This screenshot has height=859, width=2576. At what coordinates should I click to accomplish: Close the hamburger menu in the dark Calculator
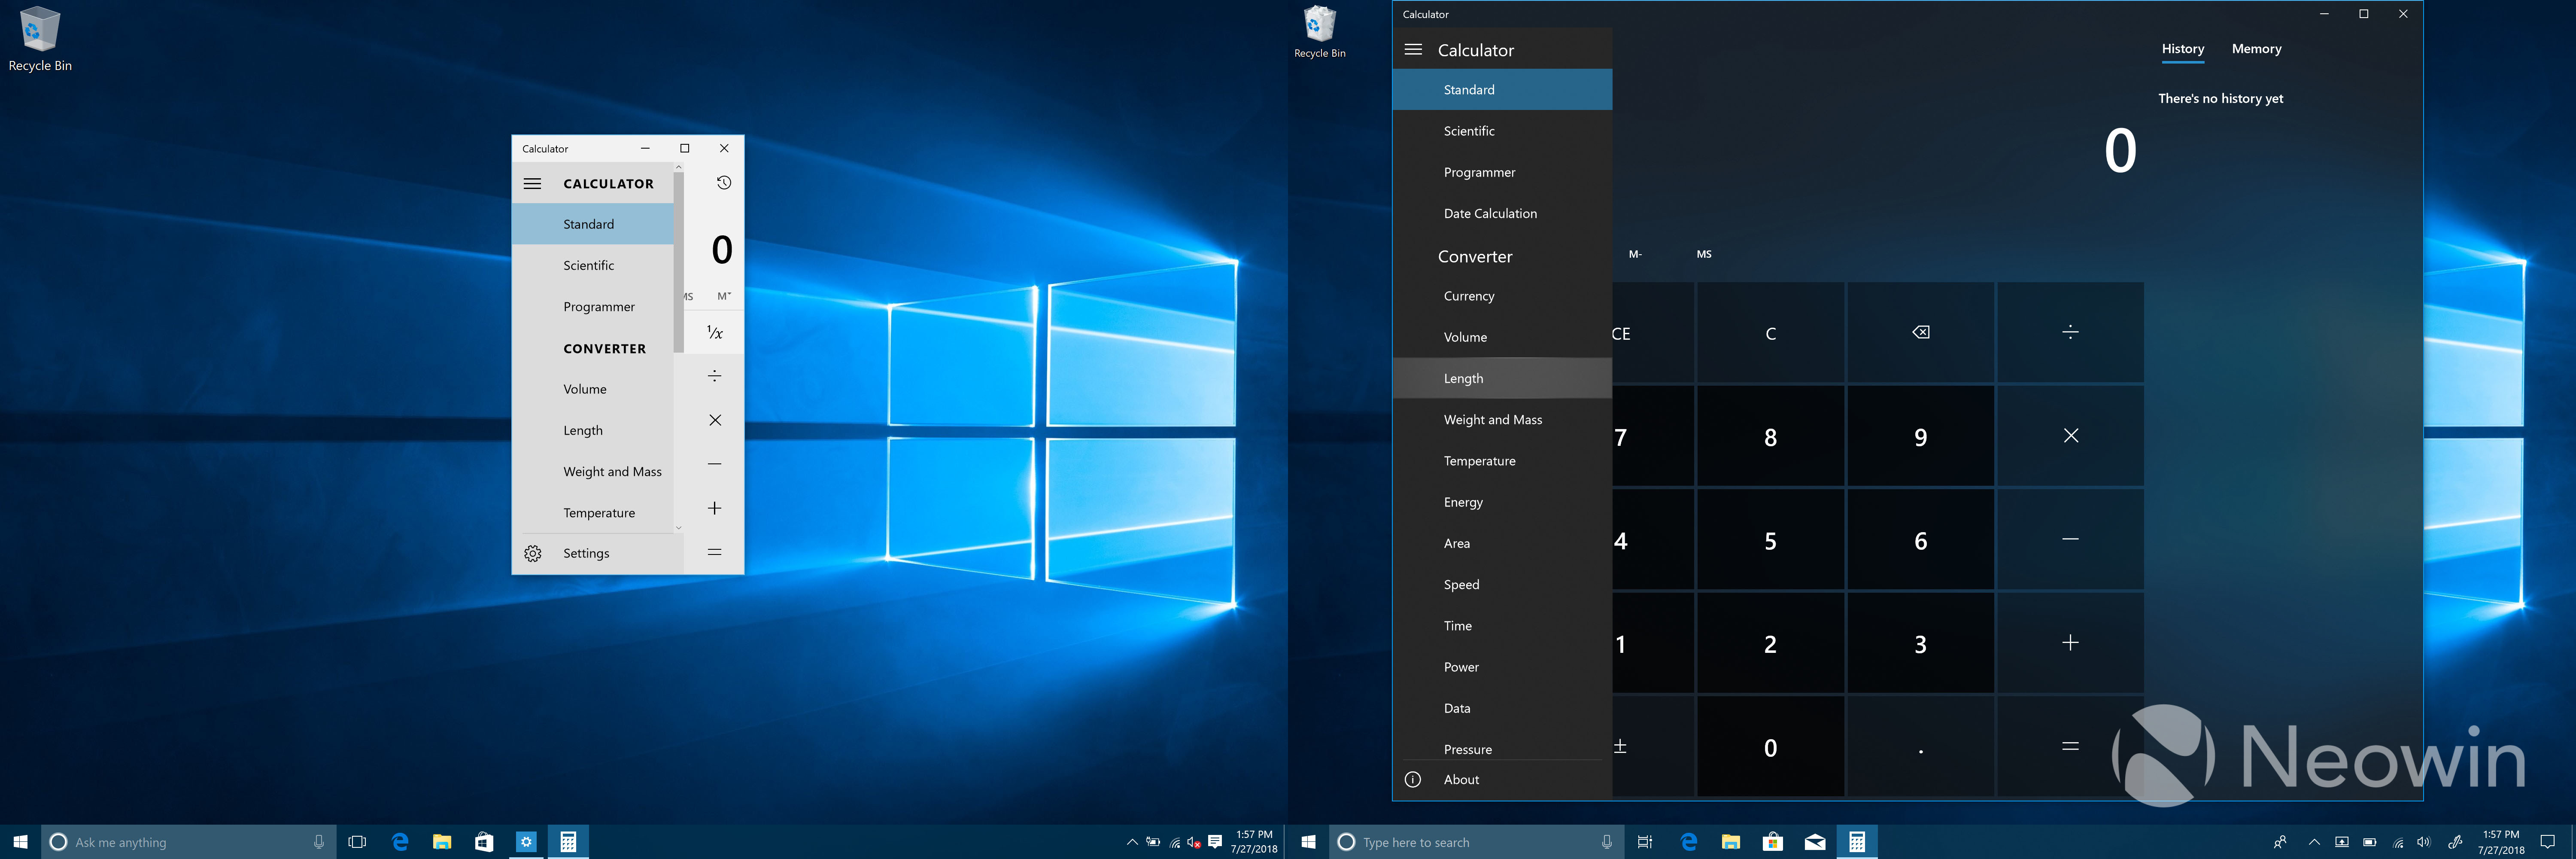click(1413, 49)
